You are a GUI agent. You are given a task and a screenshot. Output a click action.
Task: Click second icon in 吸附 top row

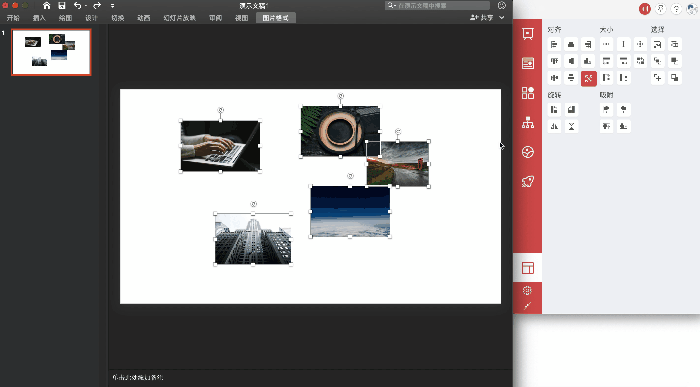pos(623,110)
